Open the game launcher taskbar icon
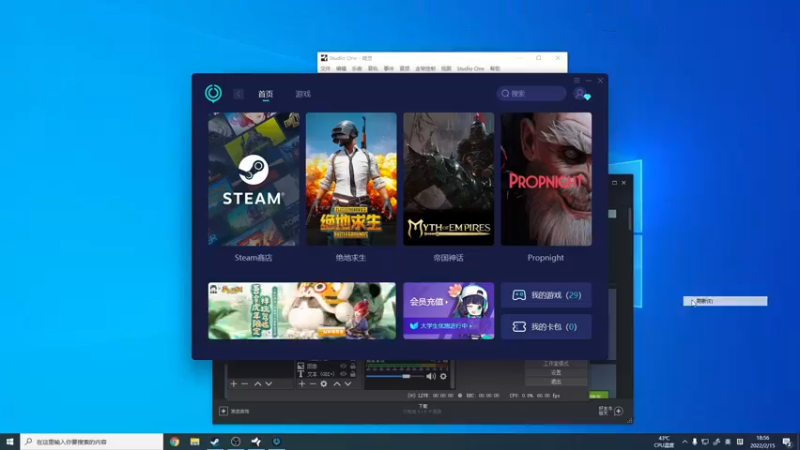The width and height of the screenshot is (800, 450). [x=277, y=441]
